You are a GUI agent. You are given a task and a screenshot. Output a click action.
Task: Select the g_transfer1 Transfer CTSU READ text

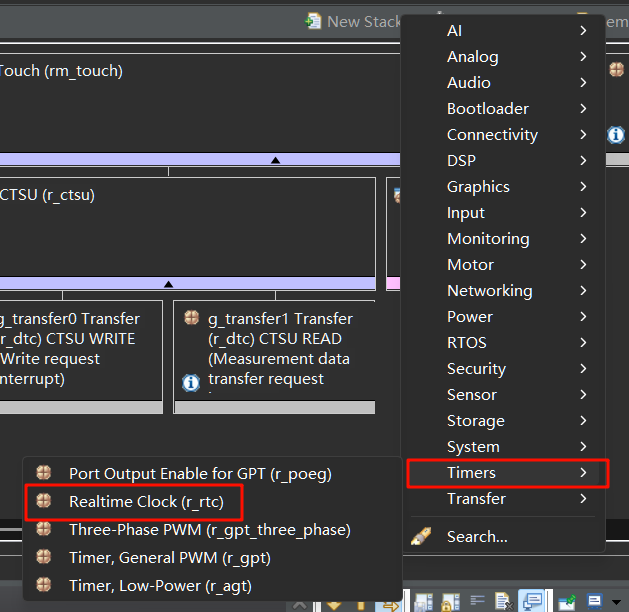pyautogui.click(x=280, y=349)
